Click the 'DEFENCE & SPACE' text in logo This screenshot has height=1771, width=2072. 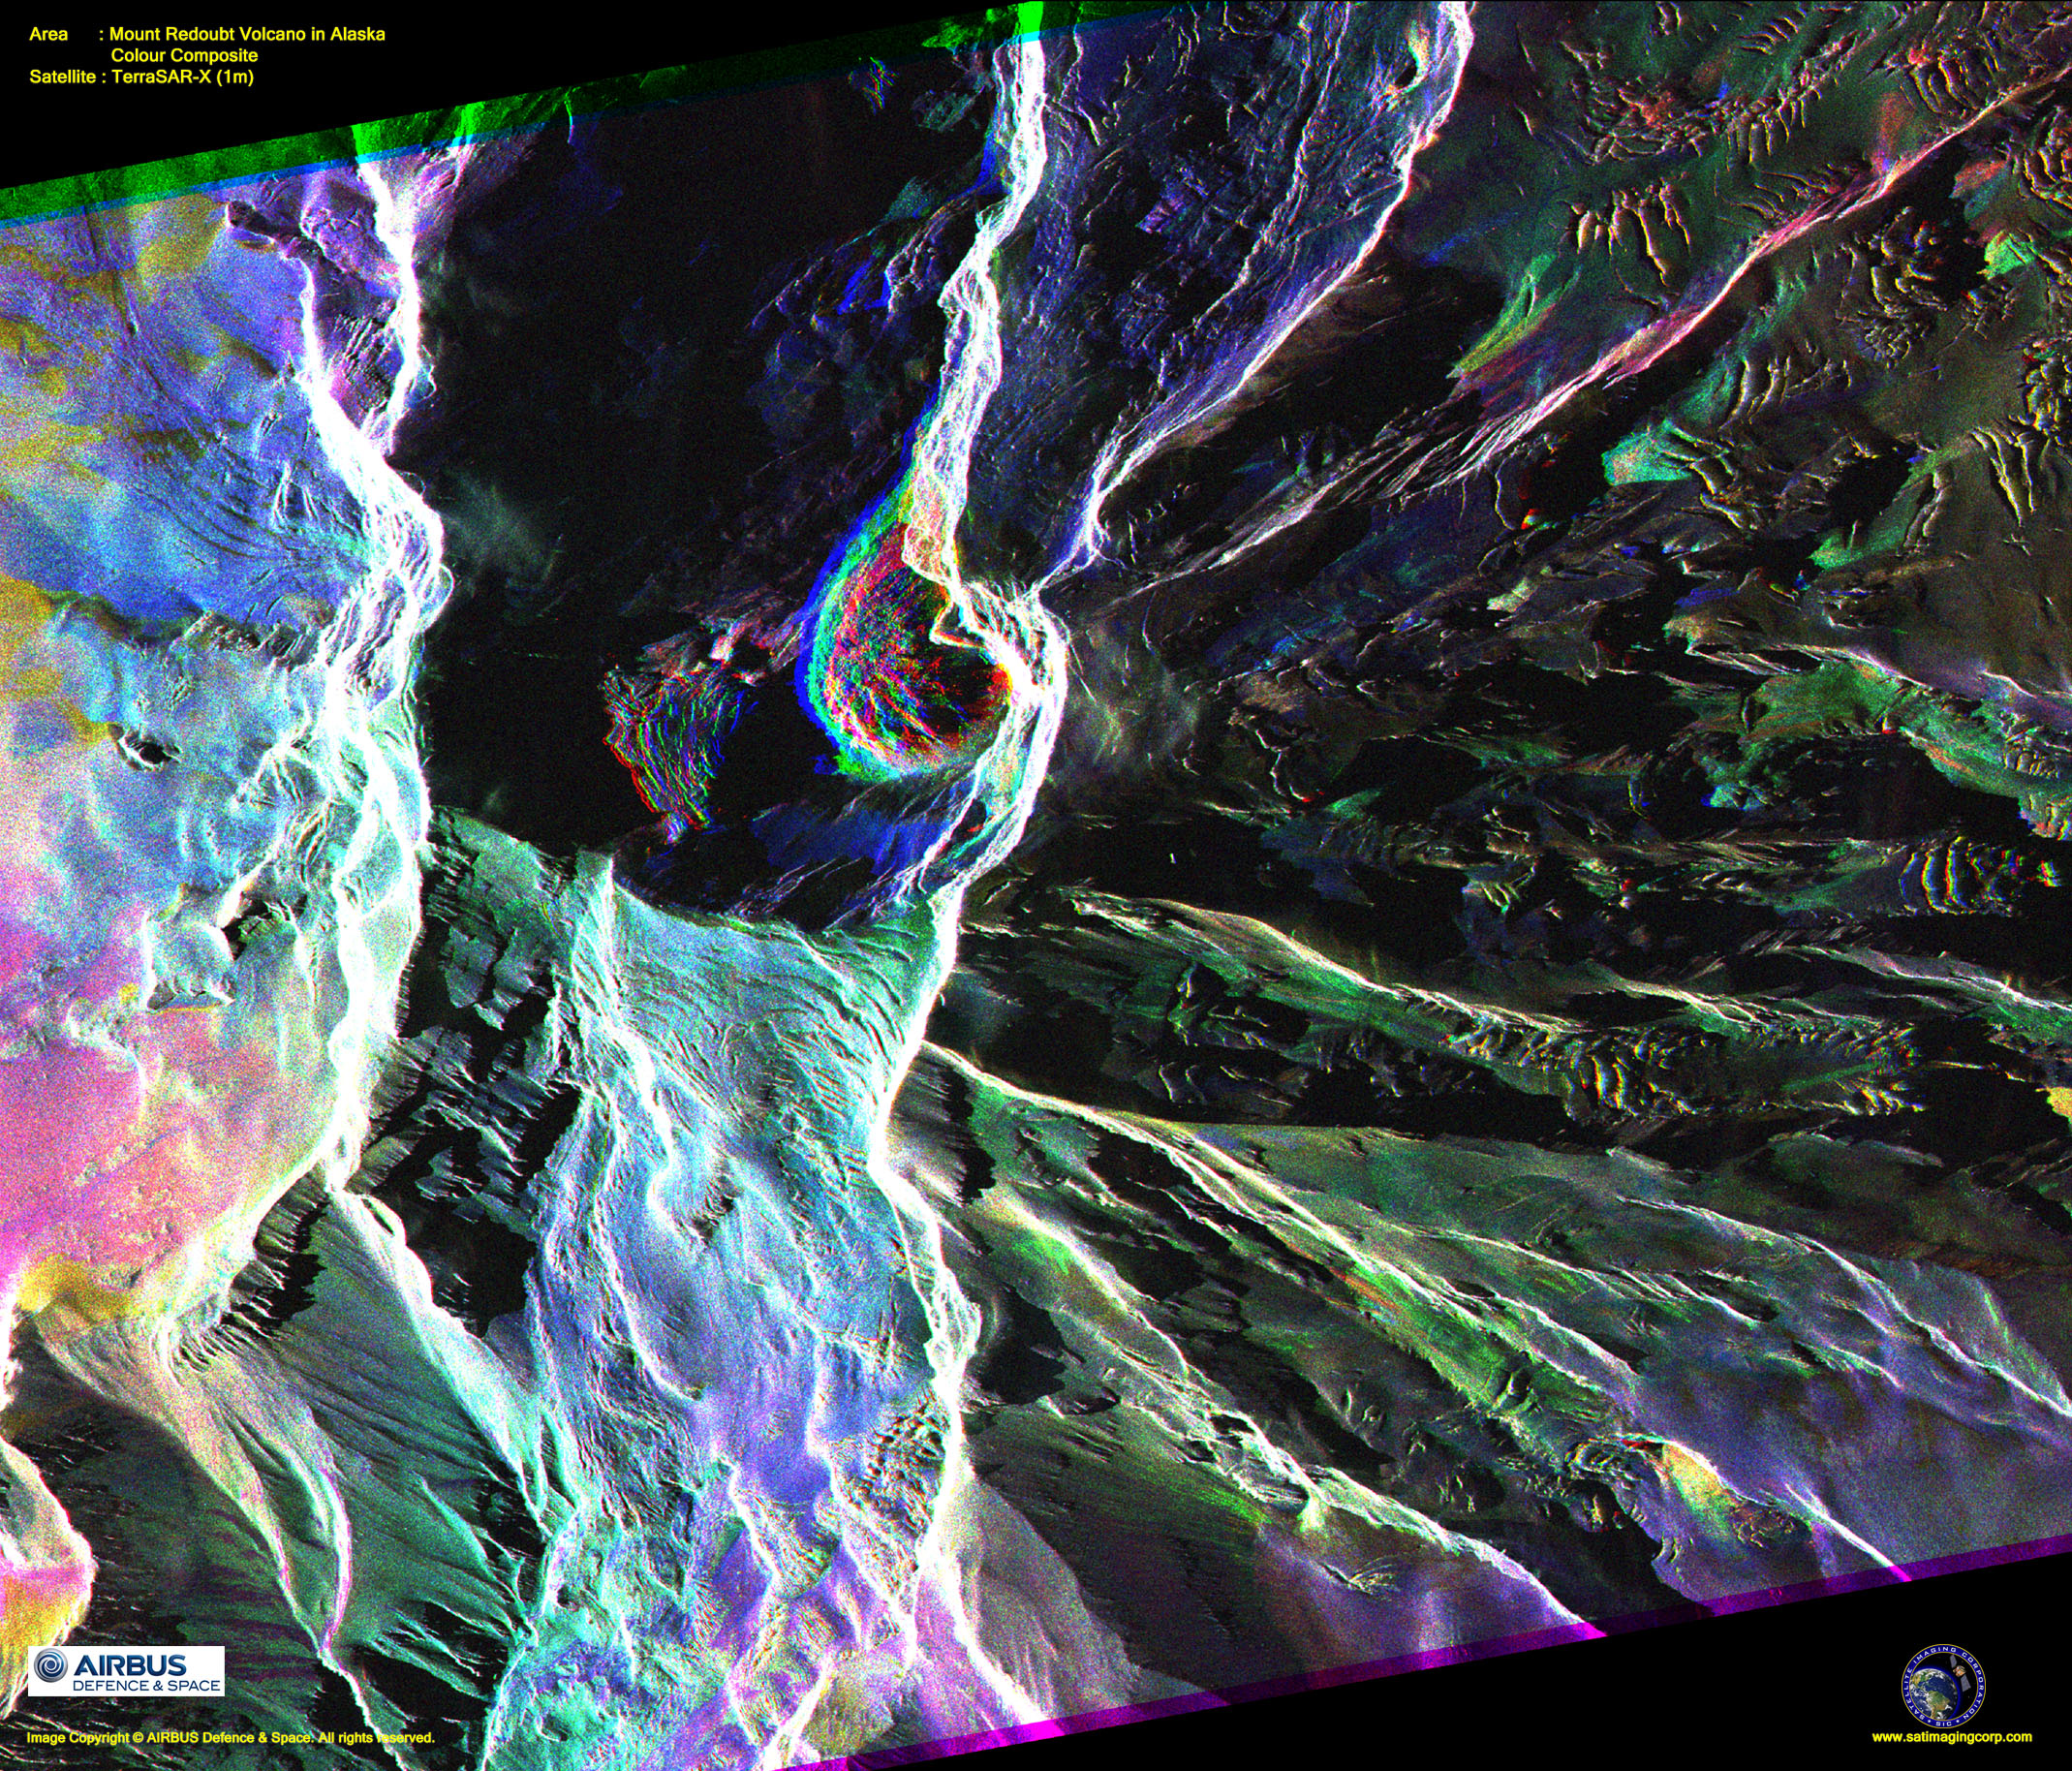(146, 1685)
